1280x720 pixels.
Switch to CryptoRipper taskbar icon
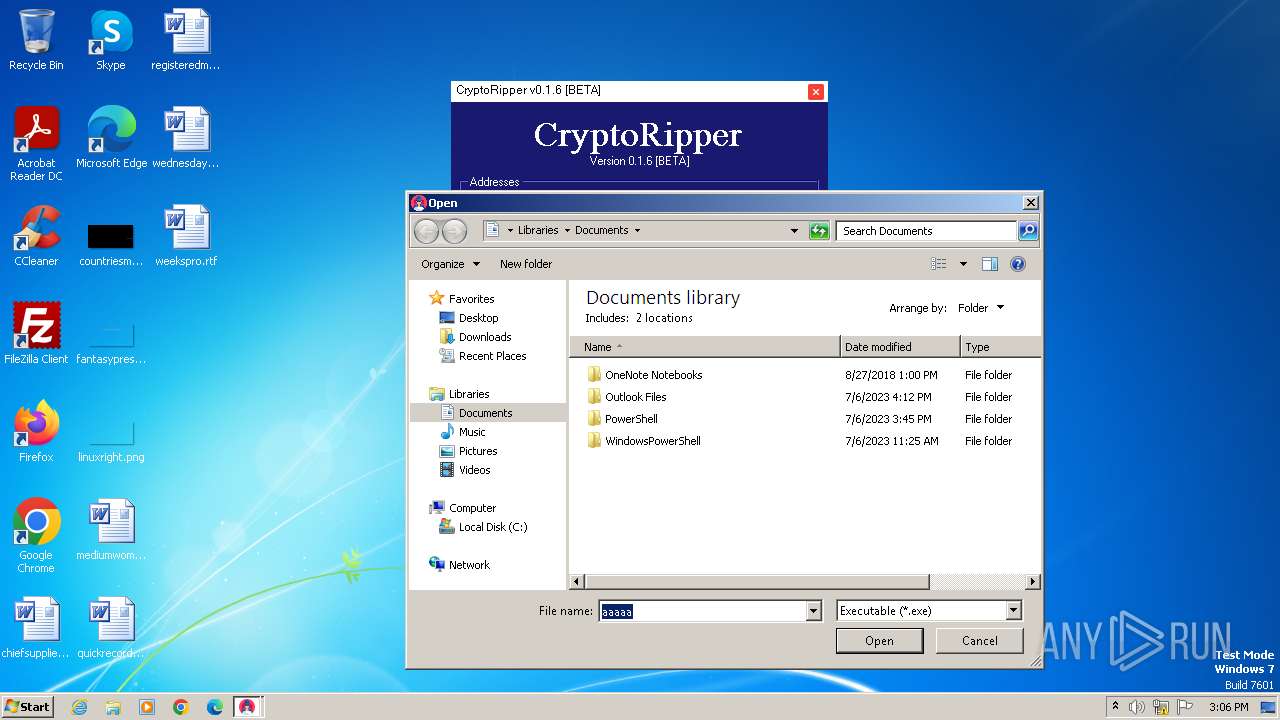click(x=247, y=707)
